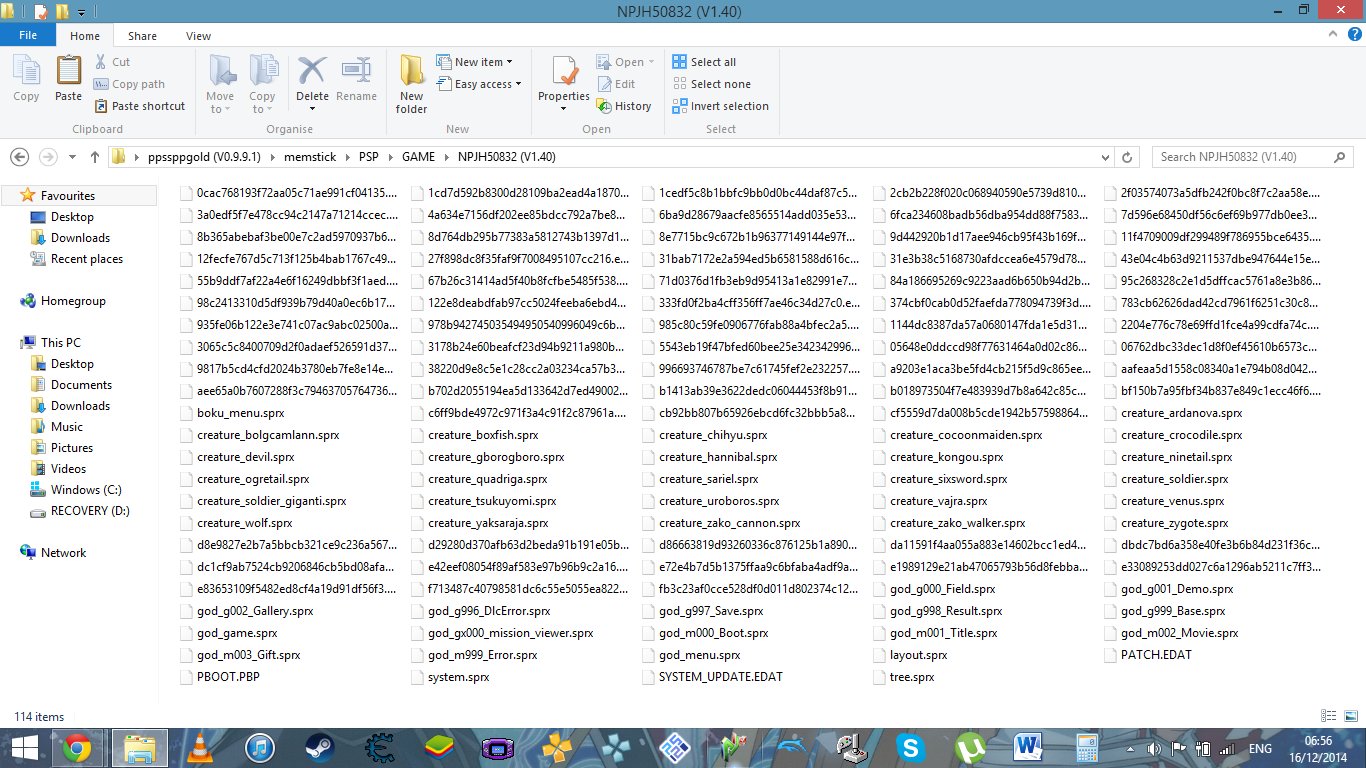Refresh the folder using the refresh icon

[x=1128, y=157]
